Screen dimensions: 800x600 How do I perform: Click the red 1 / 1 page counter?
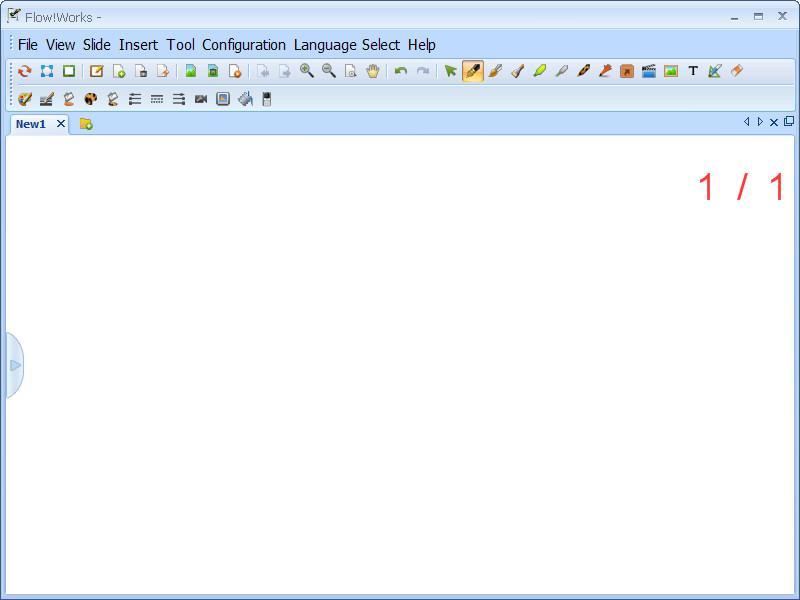[741, 187]
